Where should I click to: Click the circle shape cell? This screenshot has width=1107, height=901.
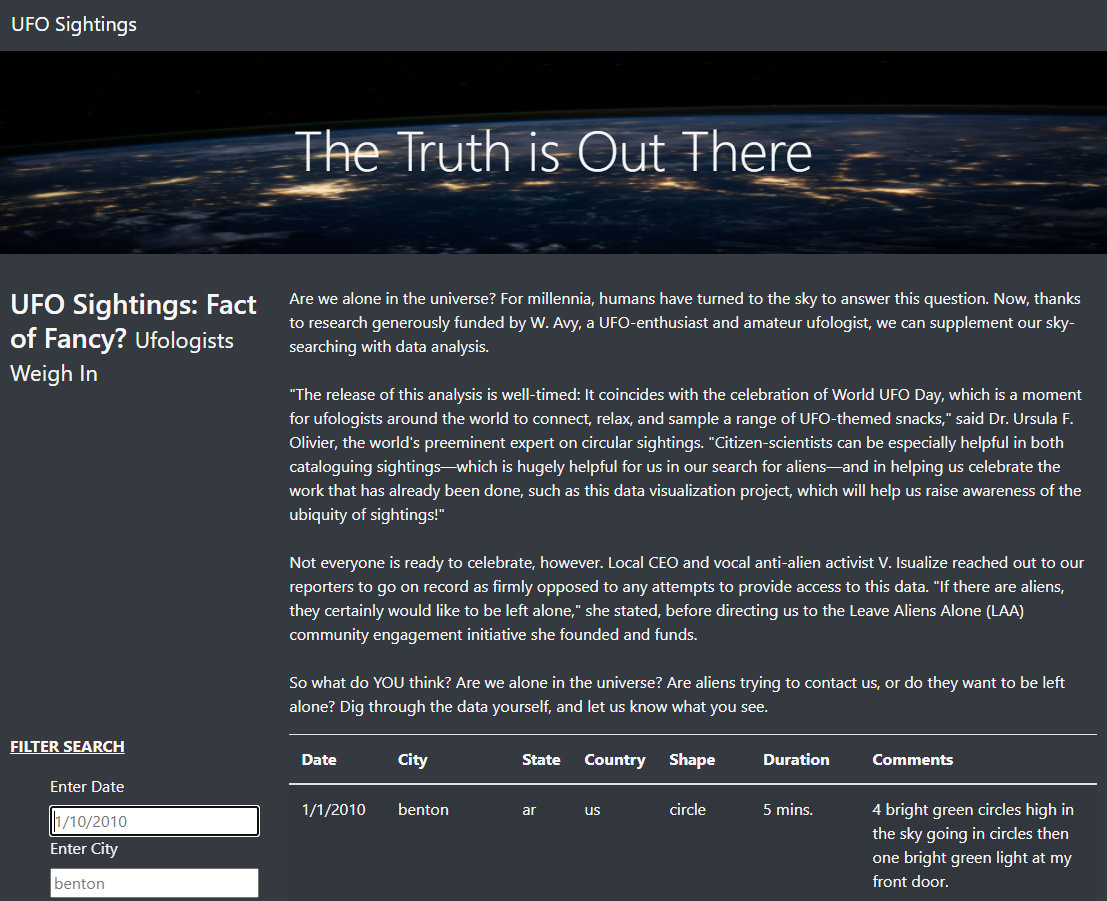click(x=687, y=810)
